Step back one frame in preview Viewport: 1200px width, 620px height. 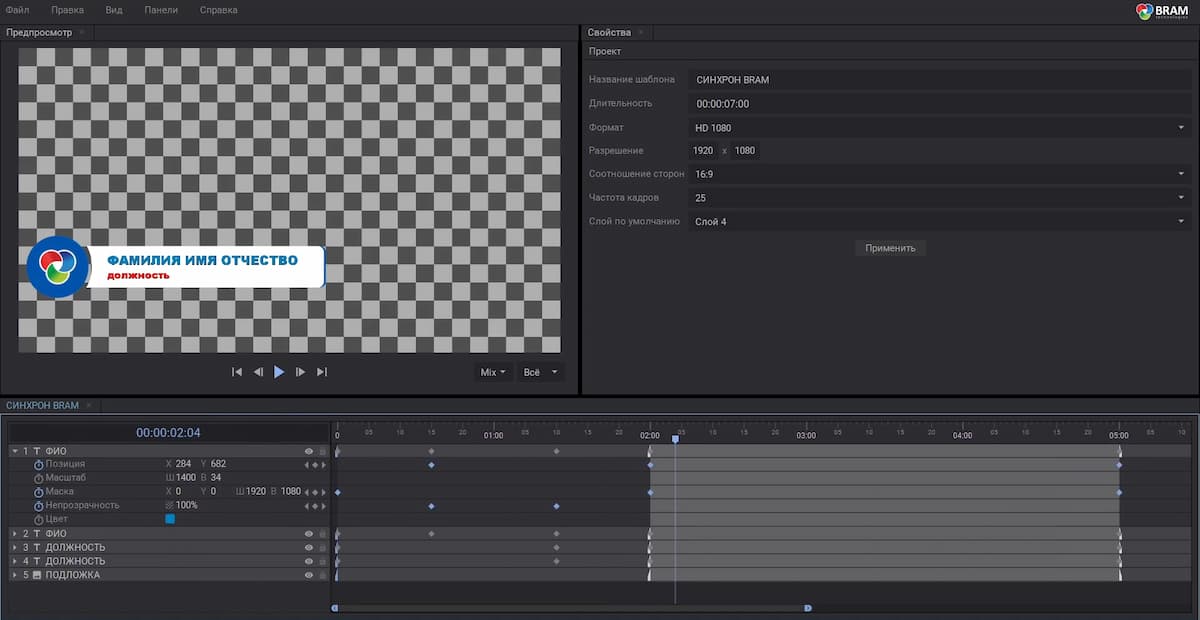pos(258,372)
